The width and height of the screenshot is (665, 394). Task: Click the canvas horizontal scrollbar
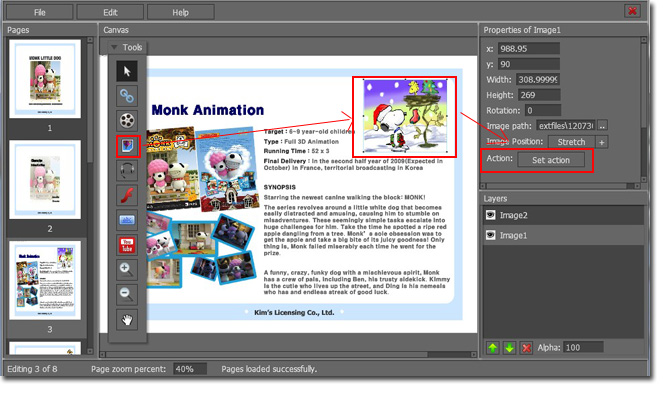[x=288, y=354]
